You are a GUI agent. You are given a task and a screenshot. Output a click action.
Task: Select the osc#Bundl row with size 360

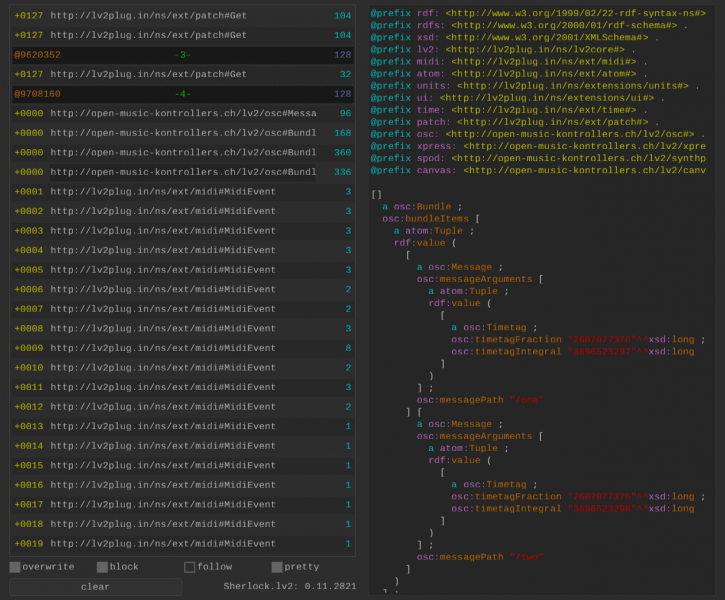click(x=182, y=153)
